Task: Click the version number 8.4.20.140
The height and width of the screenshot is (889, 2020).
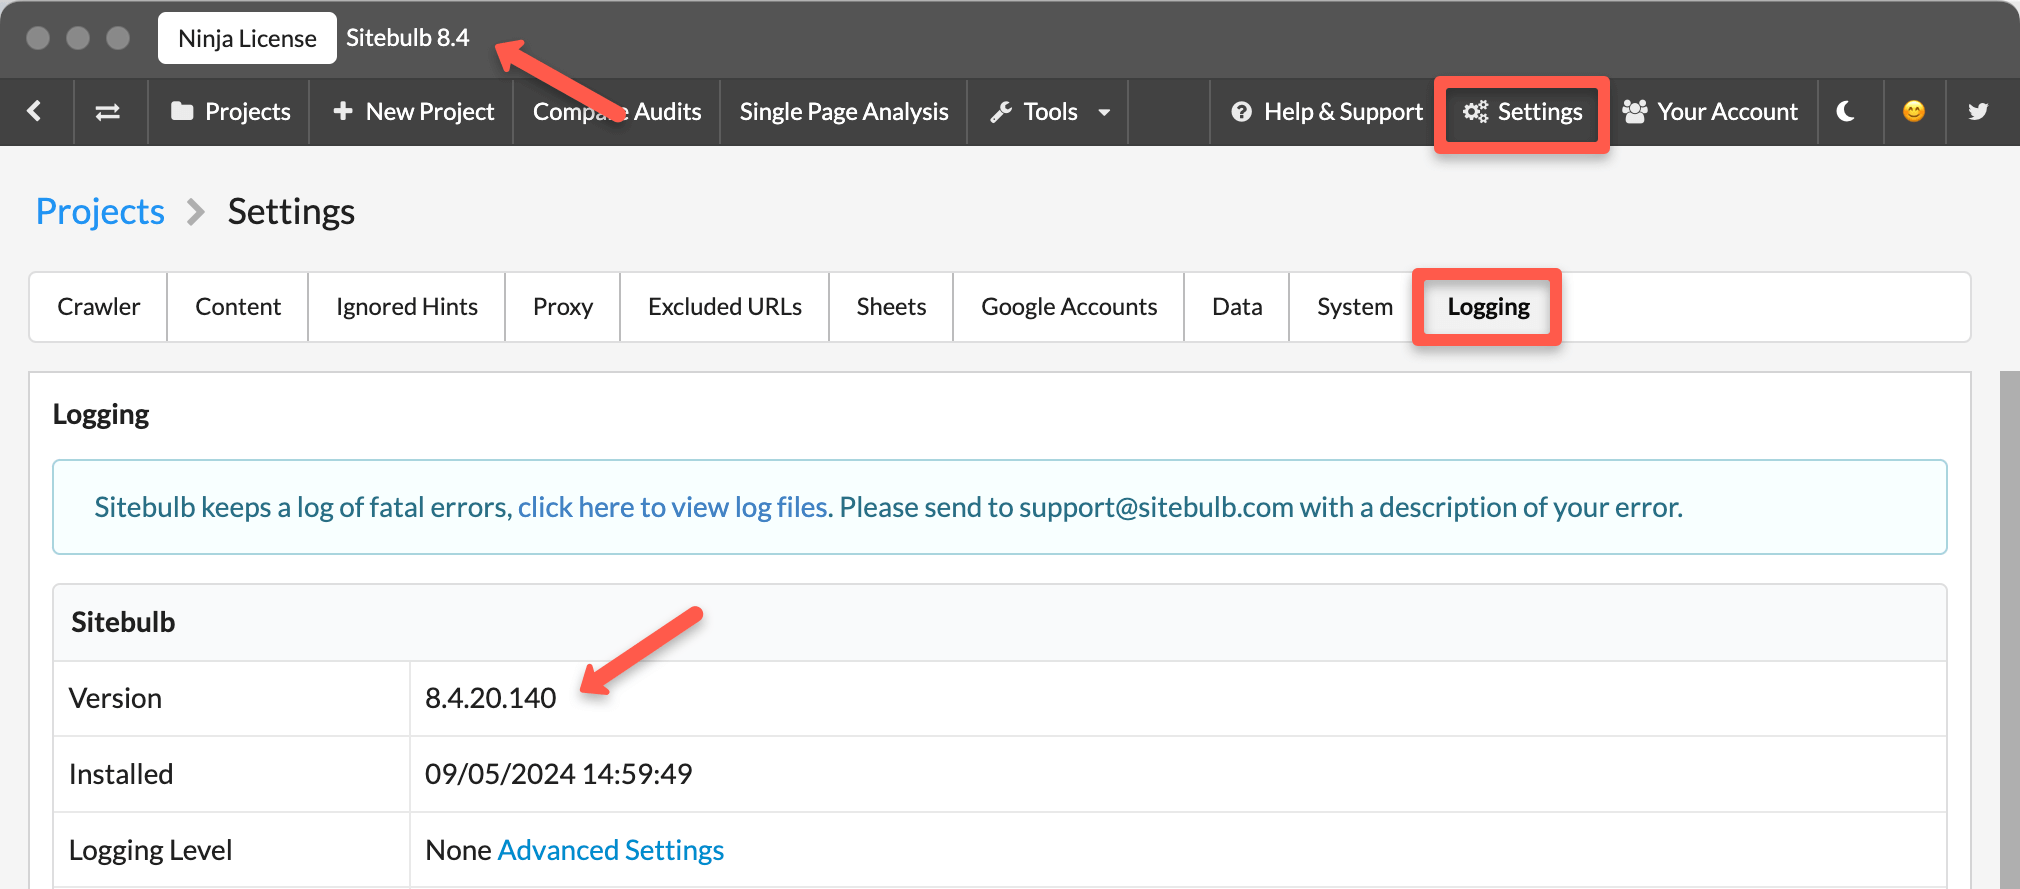Action: [x=491, y=698]
